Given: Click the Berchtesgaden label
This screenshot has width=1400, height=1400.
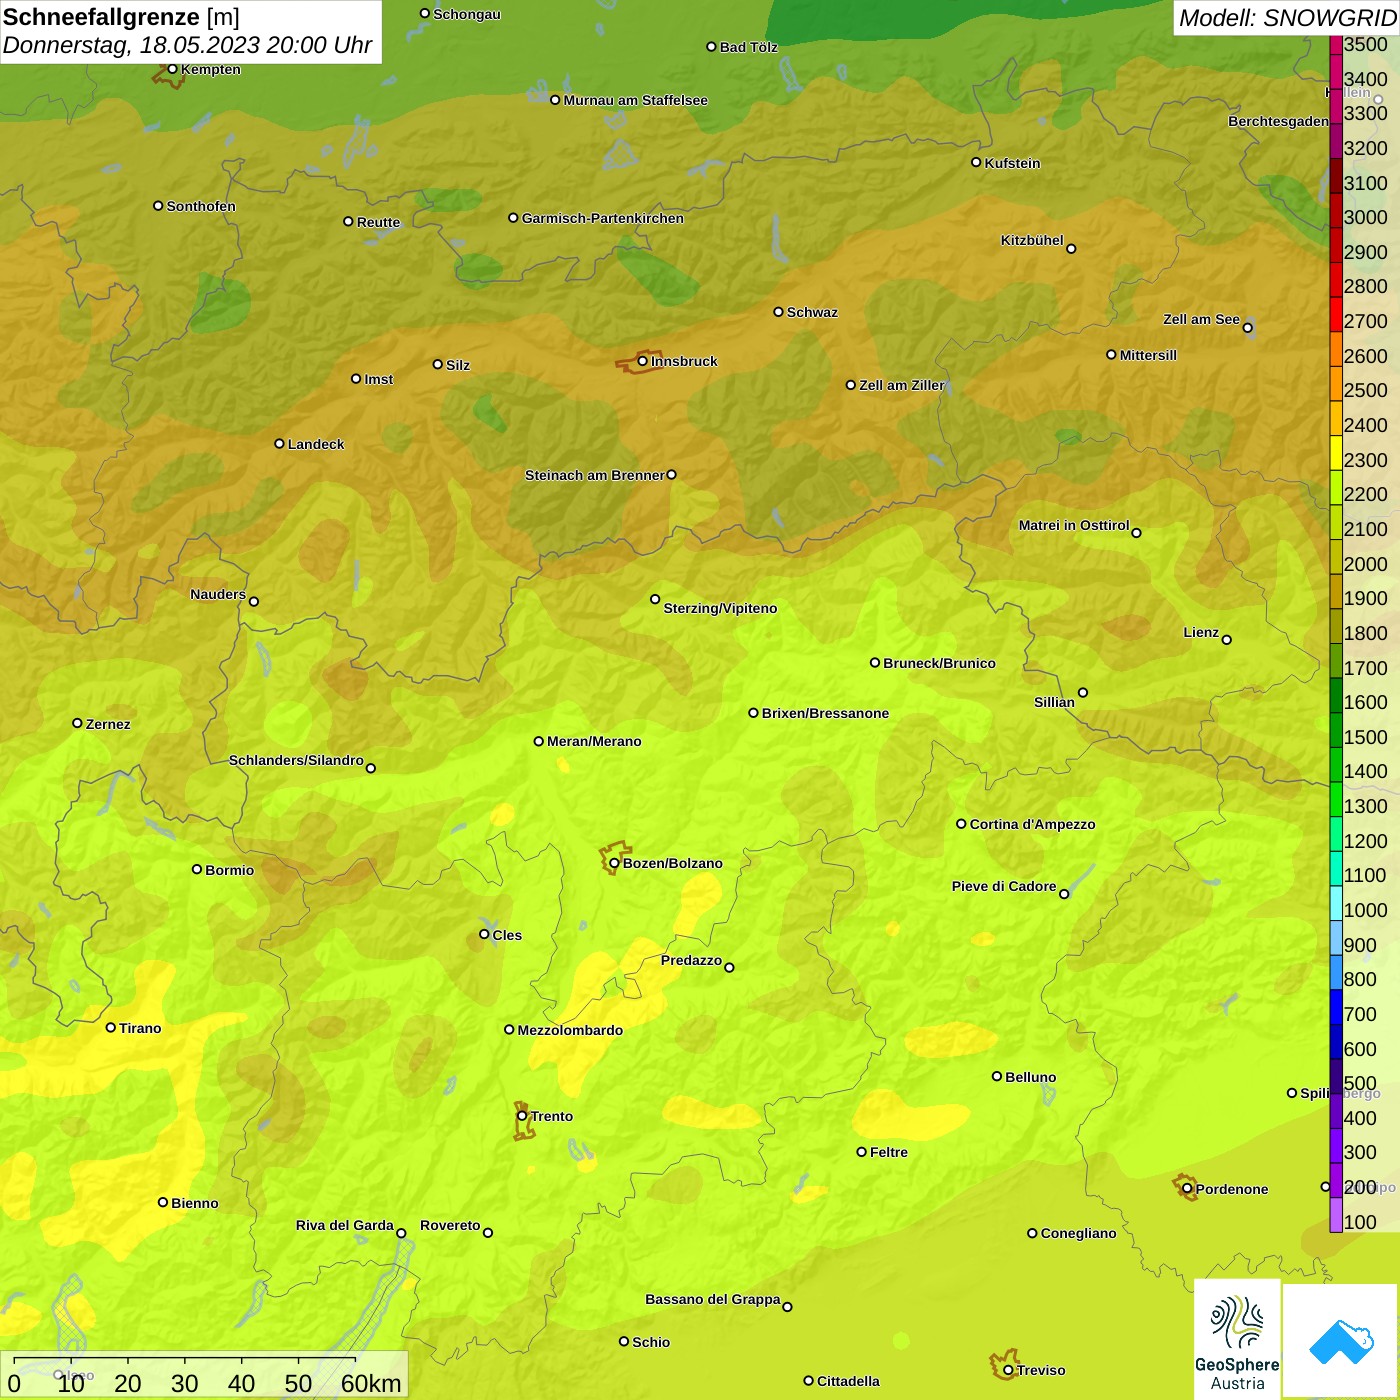Looking at the screenshot, I should point(1278,121).
